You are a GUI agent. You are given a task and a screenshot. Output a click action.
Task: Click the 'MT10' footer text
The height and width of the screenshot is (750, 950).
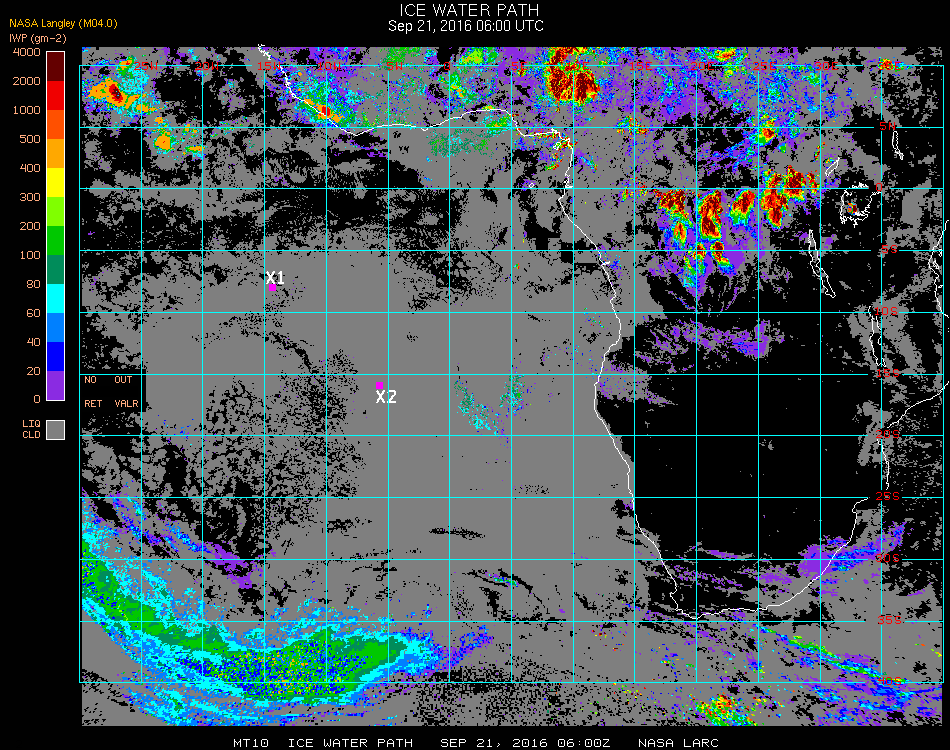tap(251, 743)
